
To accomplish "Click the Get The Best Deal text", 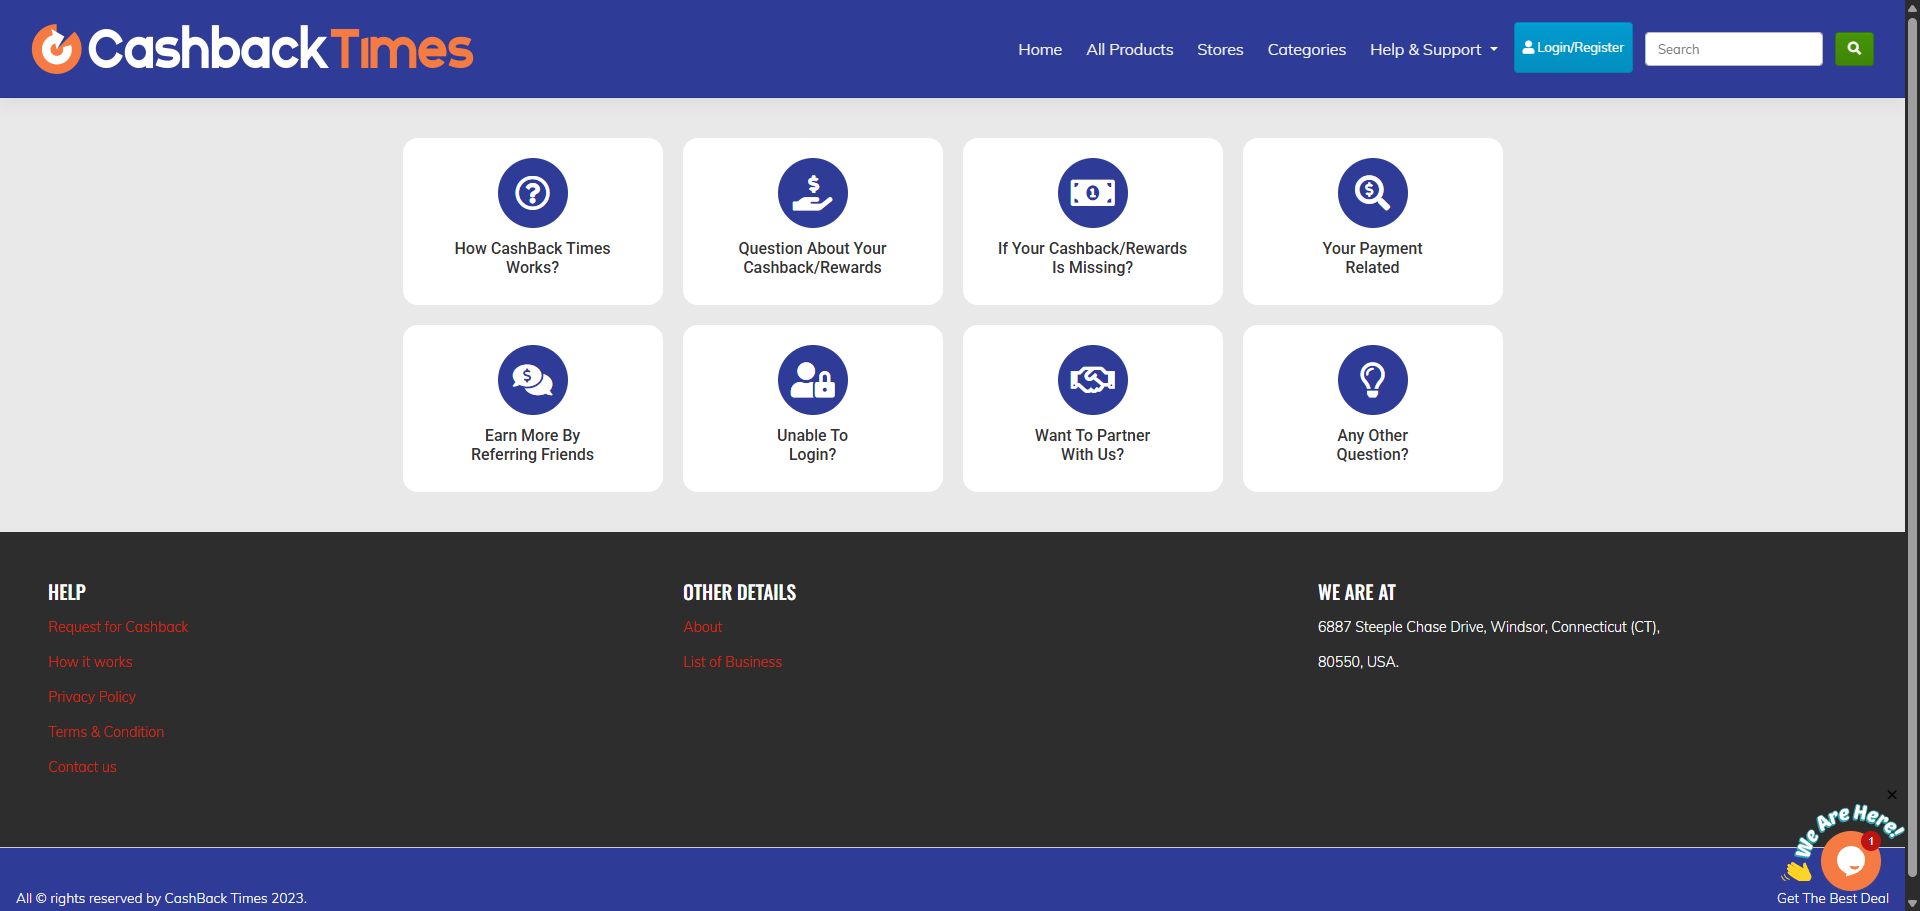I will (1833, 898).
